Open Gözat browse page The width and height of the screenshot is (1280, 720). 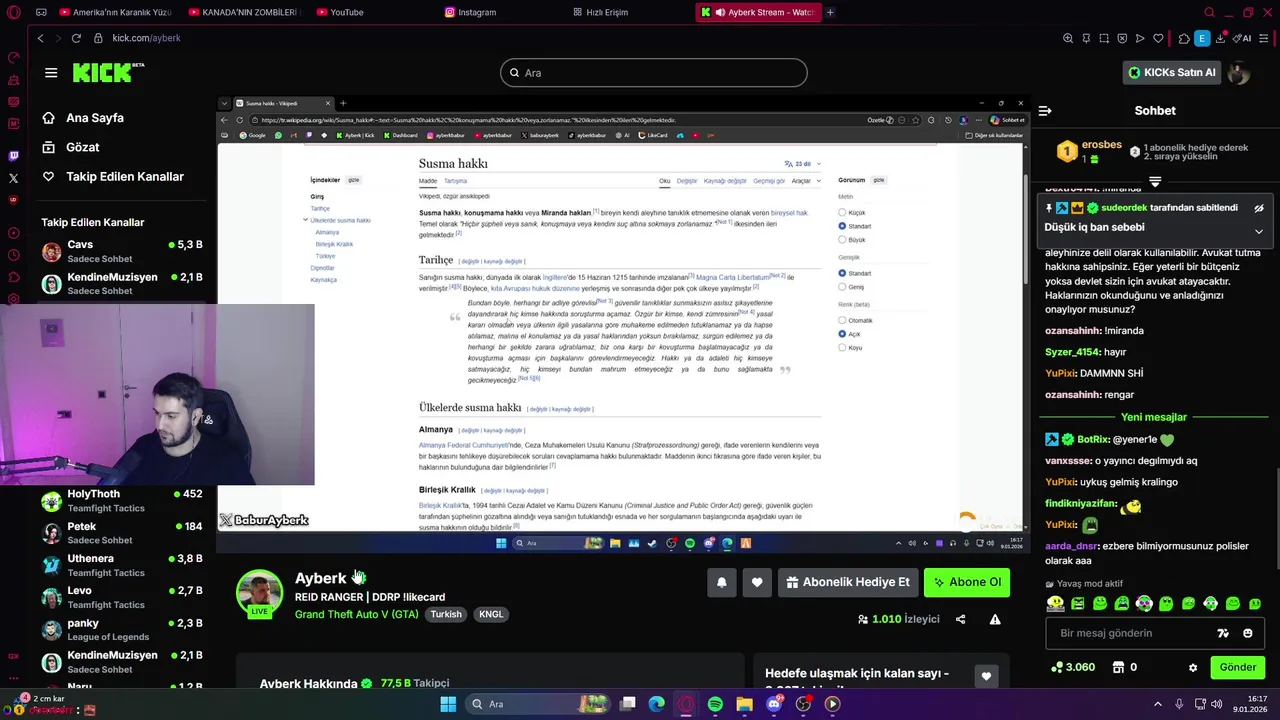pyautogui.click(x=70, y=147)
